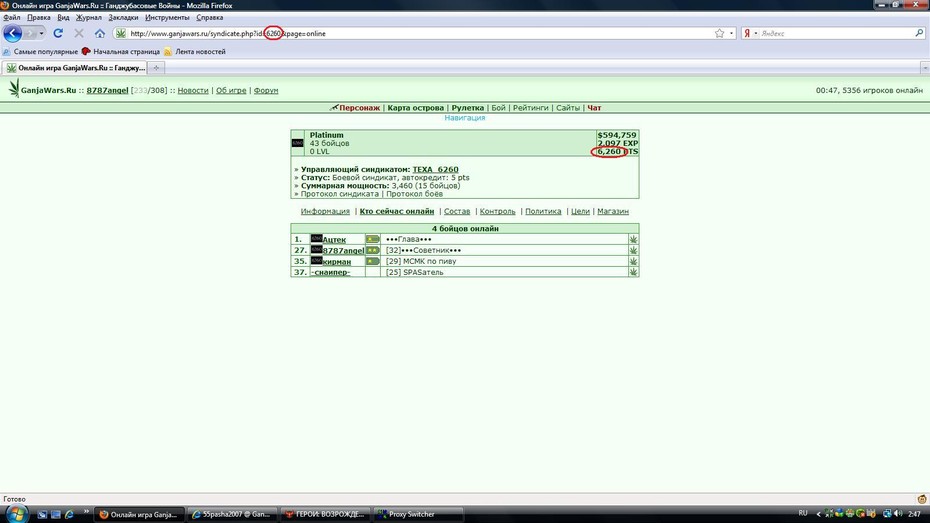
Task: Expand the hidden quick launch chevron
Action: tap(87, 511)
